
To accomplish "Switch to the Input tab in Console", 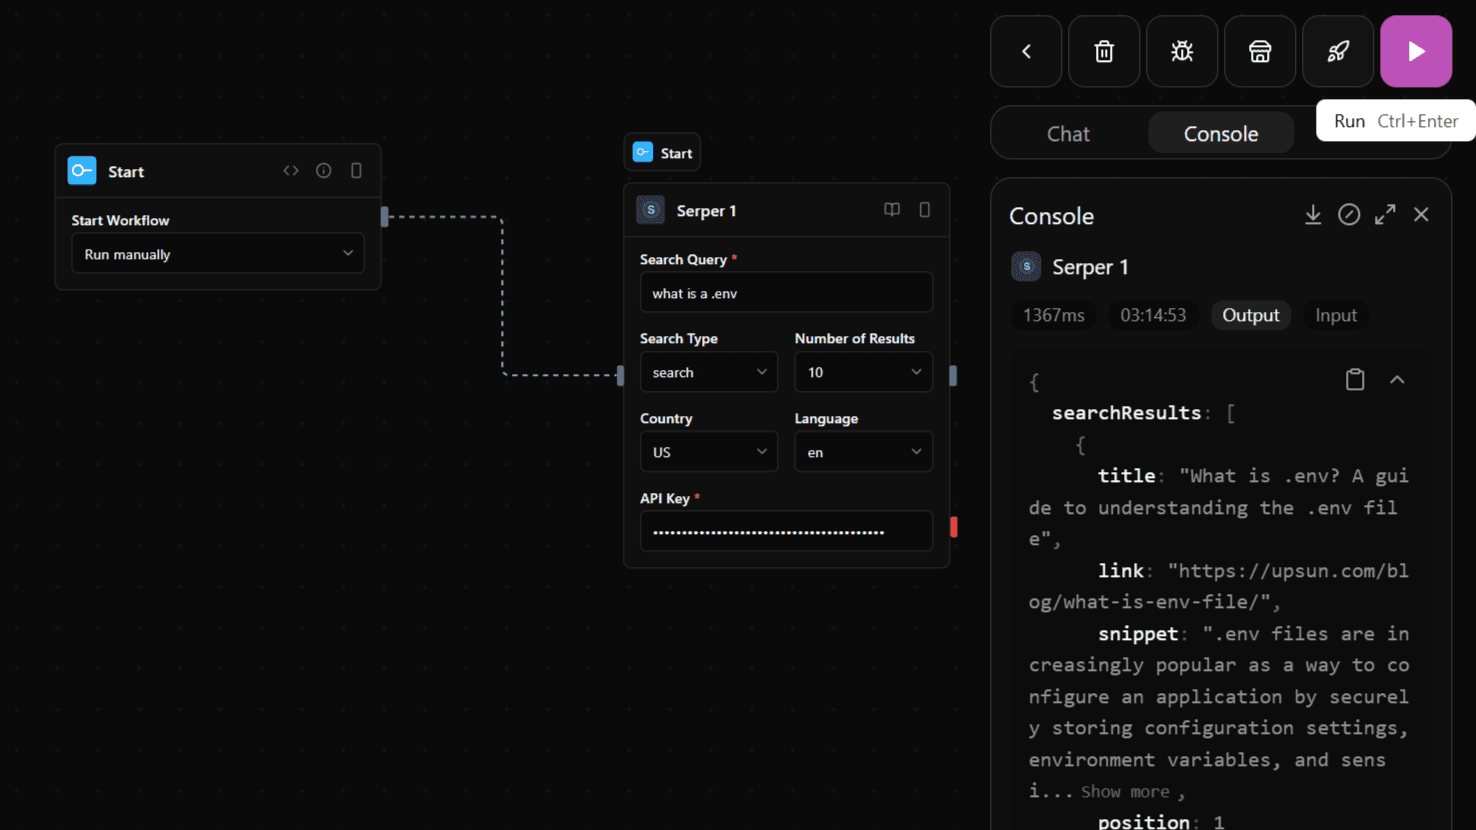I will click(x=1335, y=315).
